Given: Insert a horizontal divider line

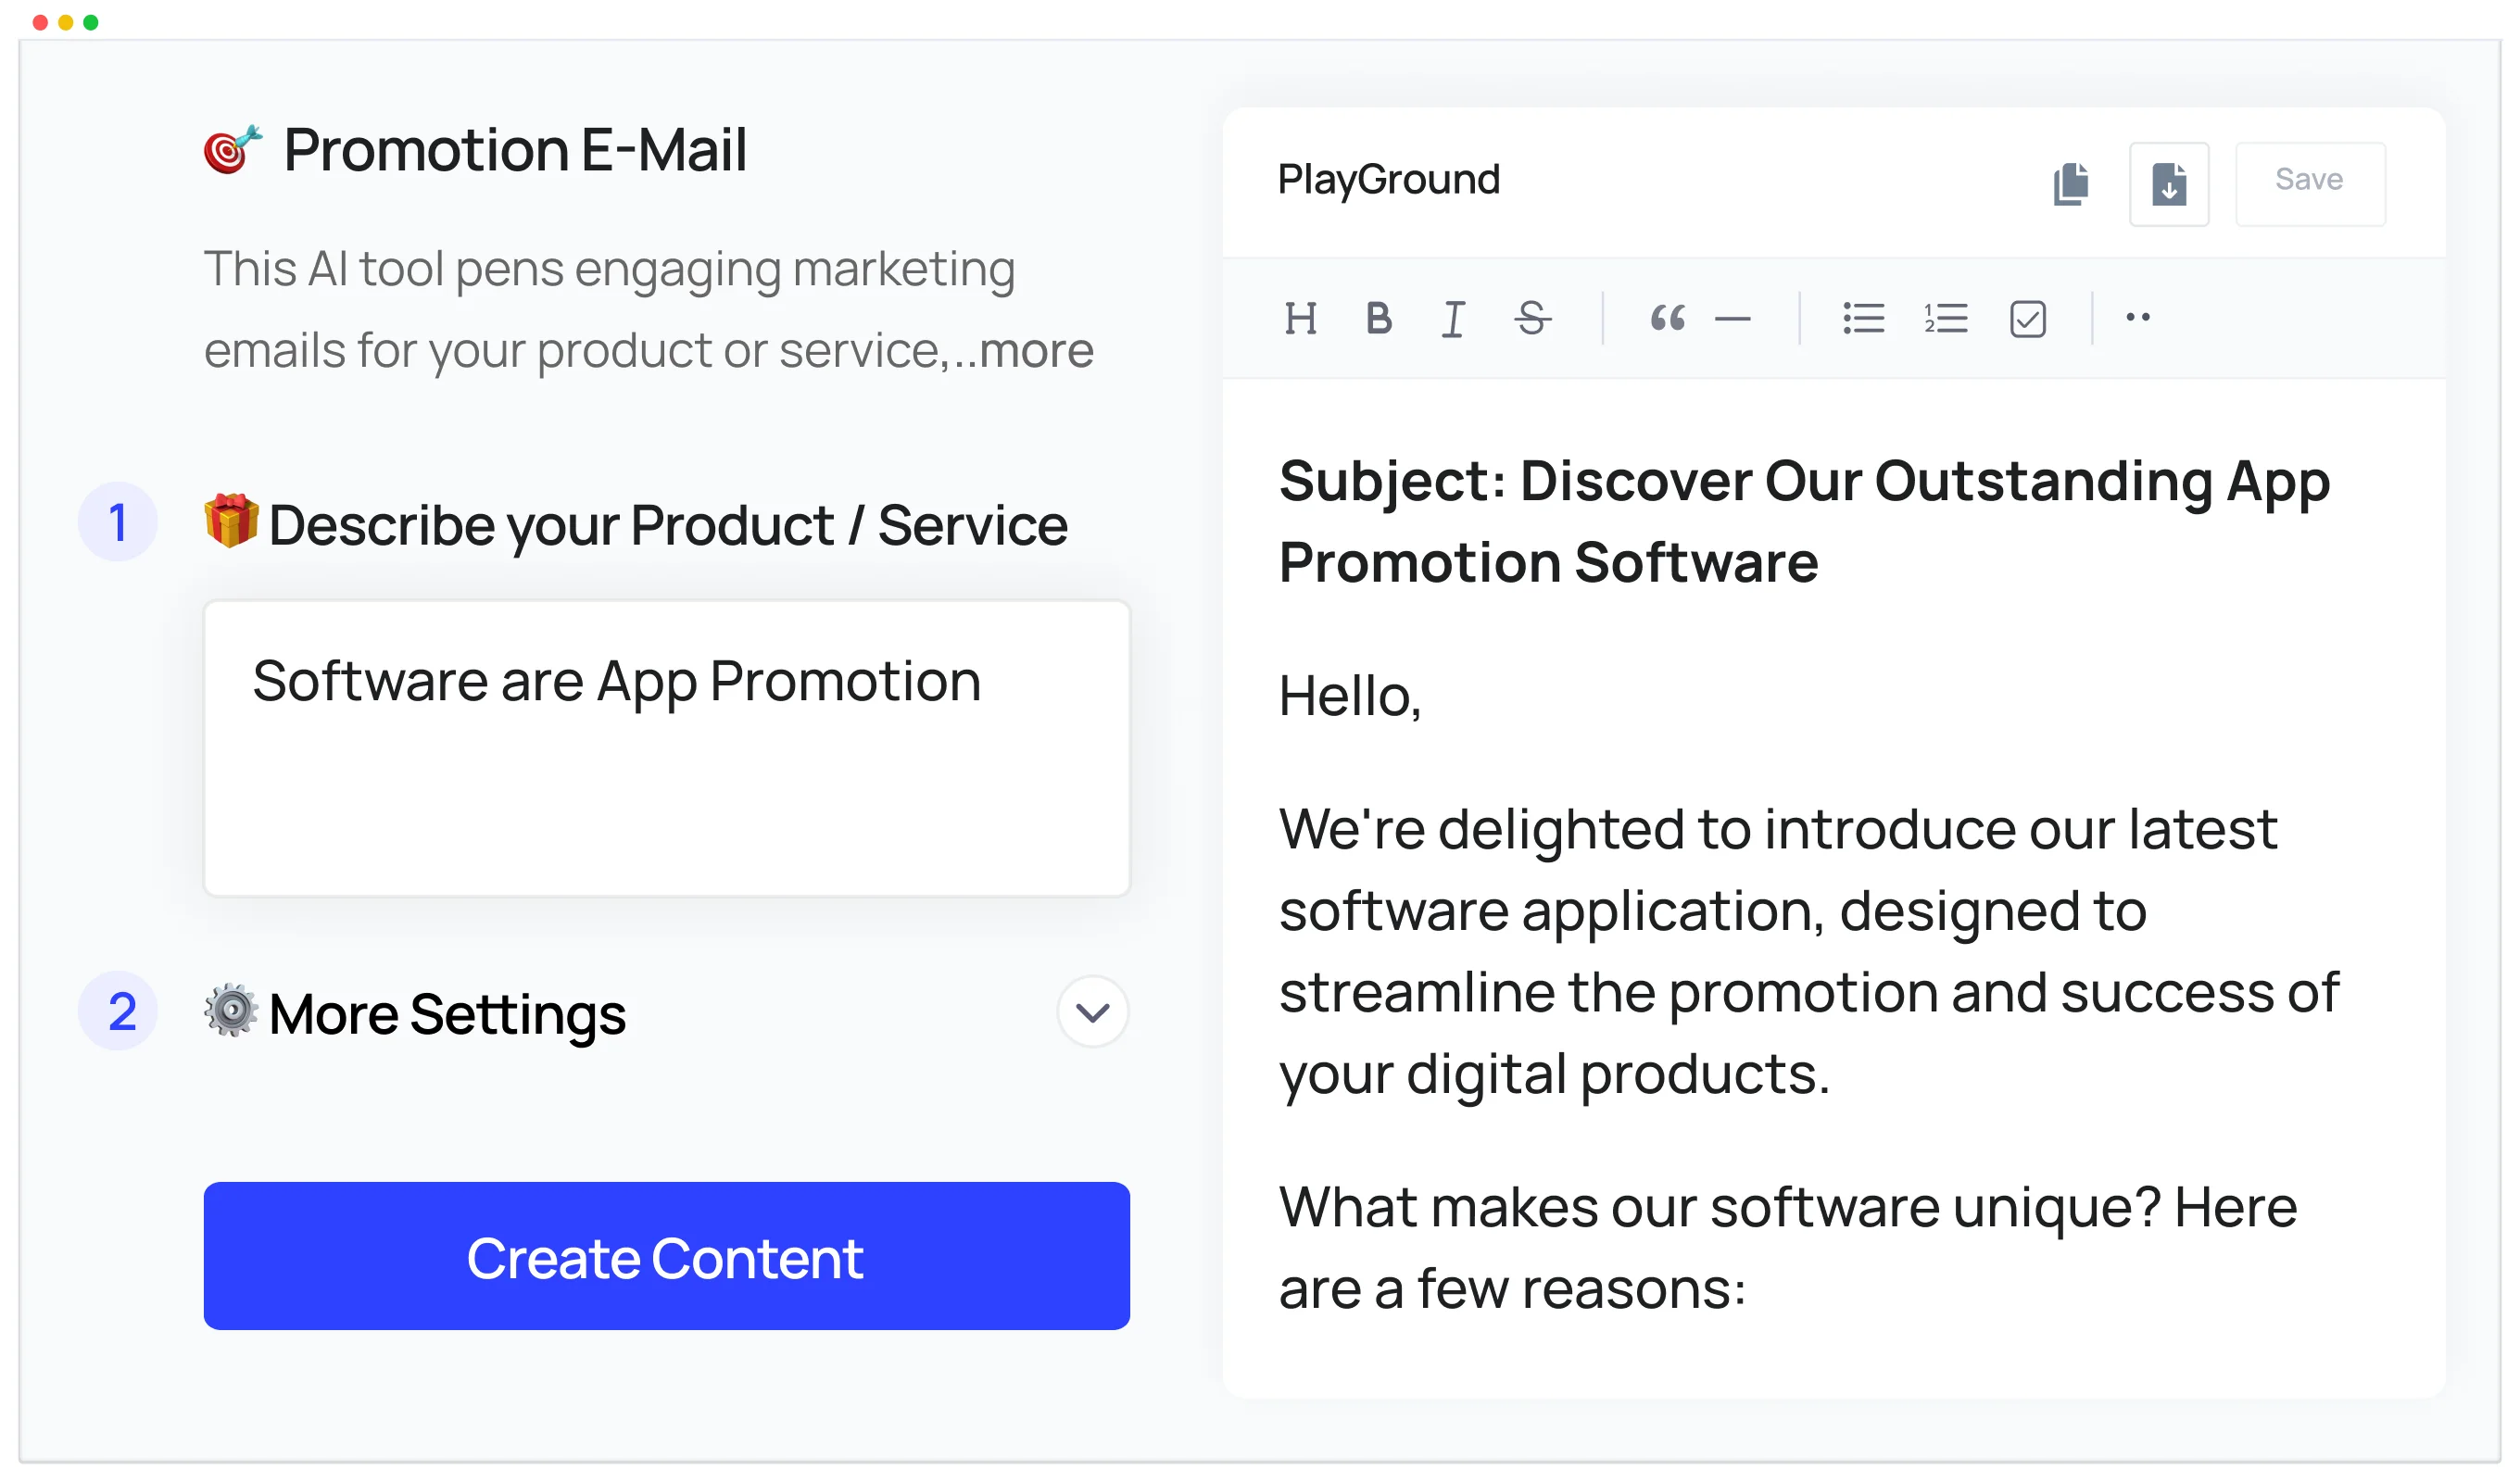Looking at the screenshot, I should [1734, 318].
